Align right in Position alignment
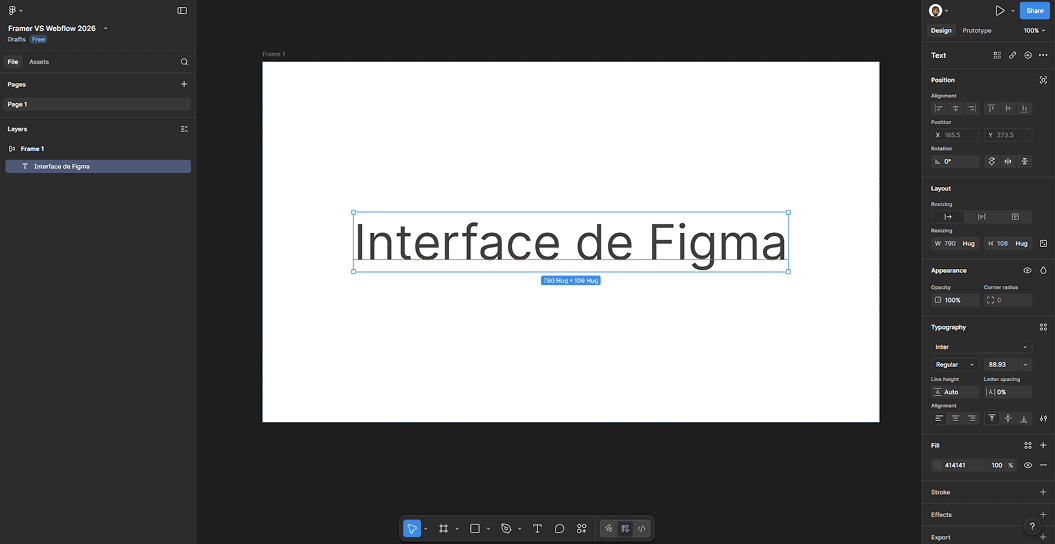 972,108
